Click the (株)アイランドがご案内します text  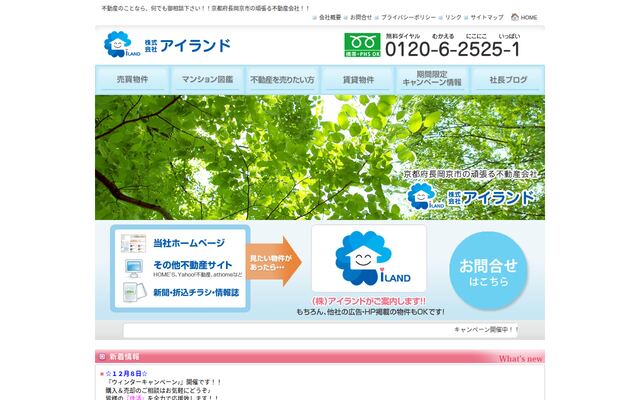pos(369,301)
